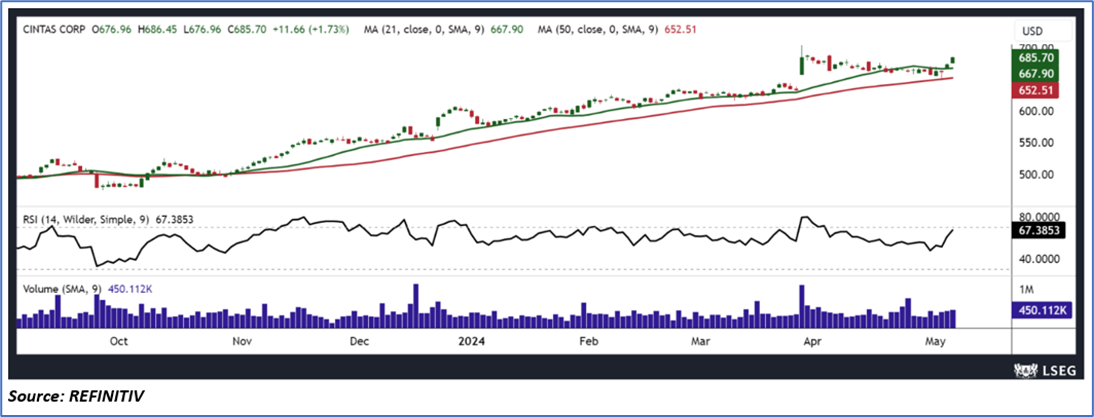Screen dimensions: 1094x417
Task: Click the +11.66 (+1.73%) change value
Action: 312,30
